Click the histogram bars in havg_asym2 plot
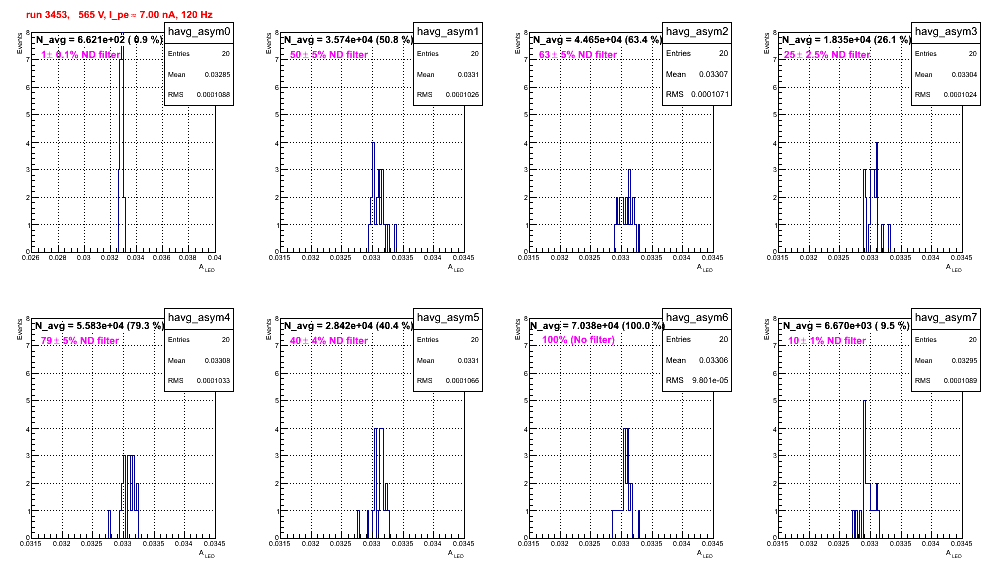The image size is (996, 572). click(627, 210)
